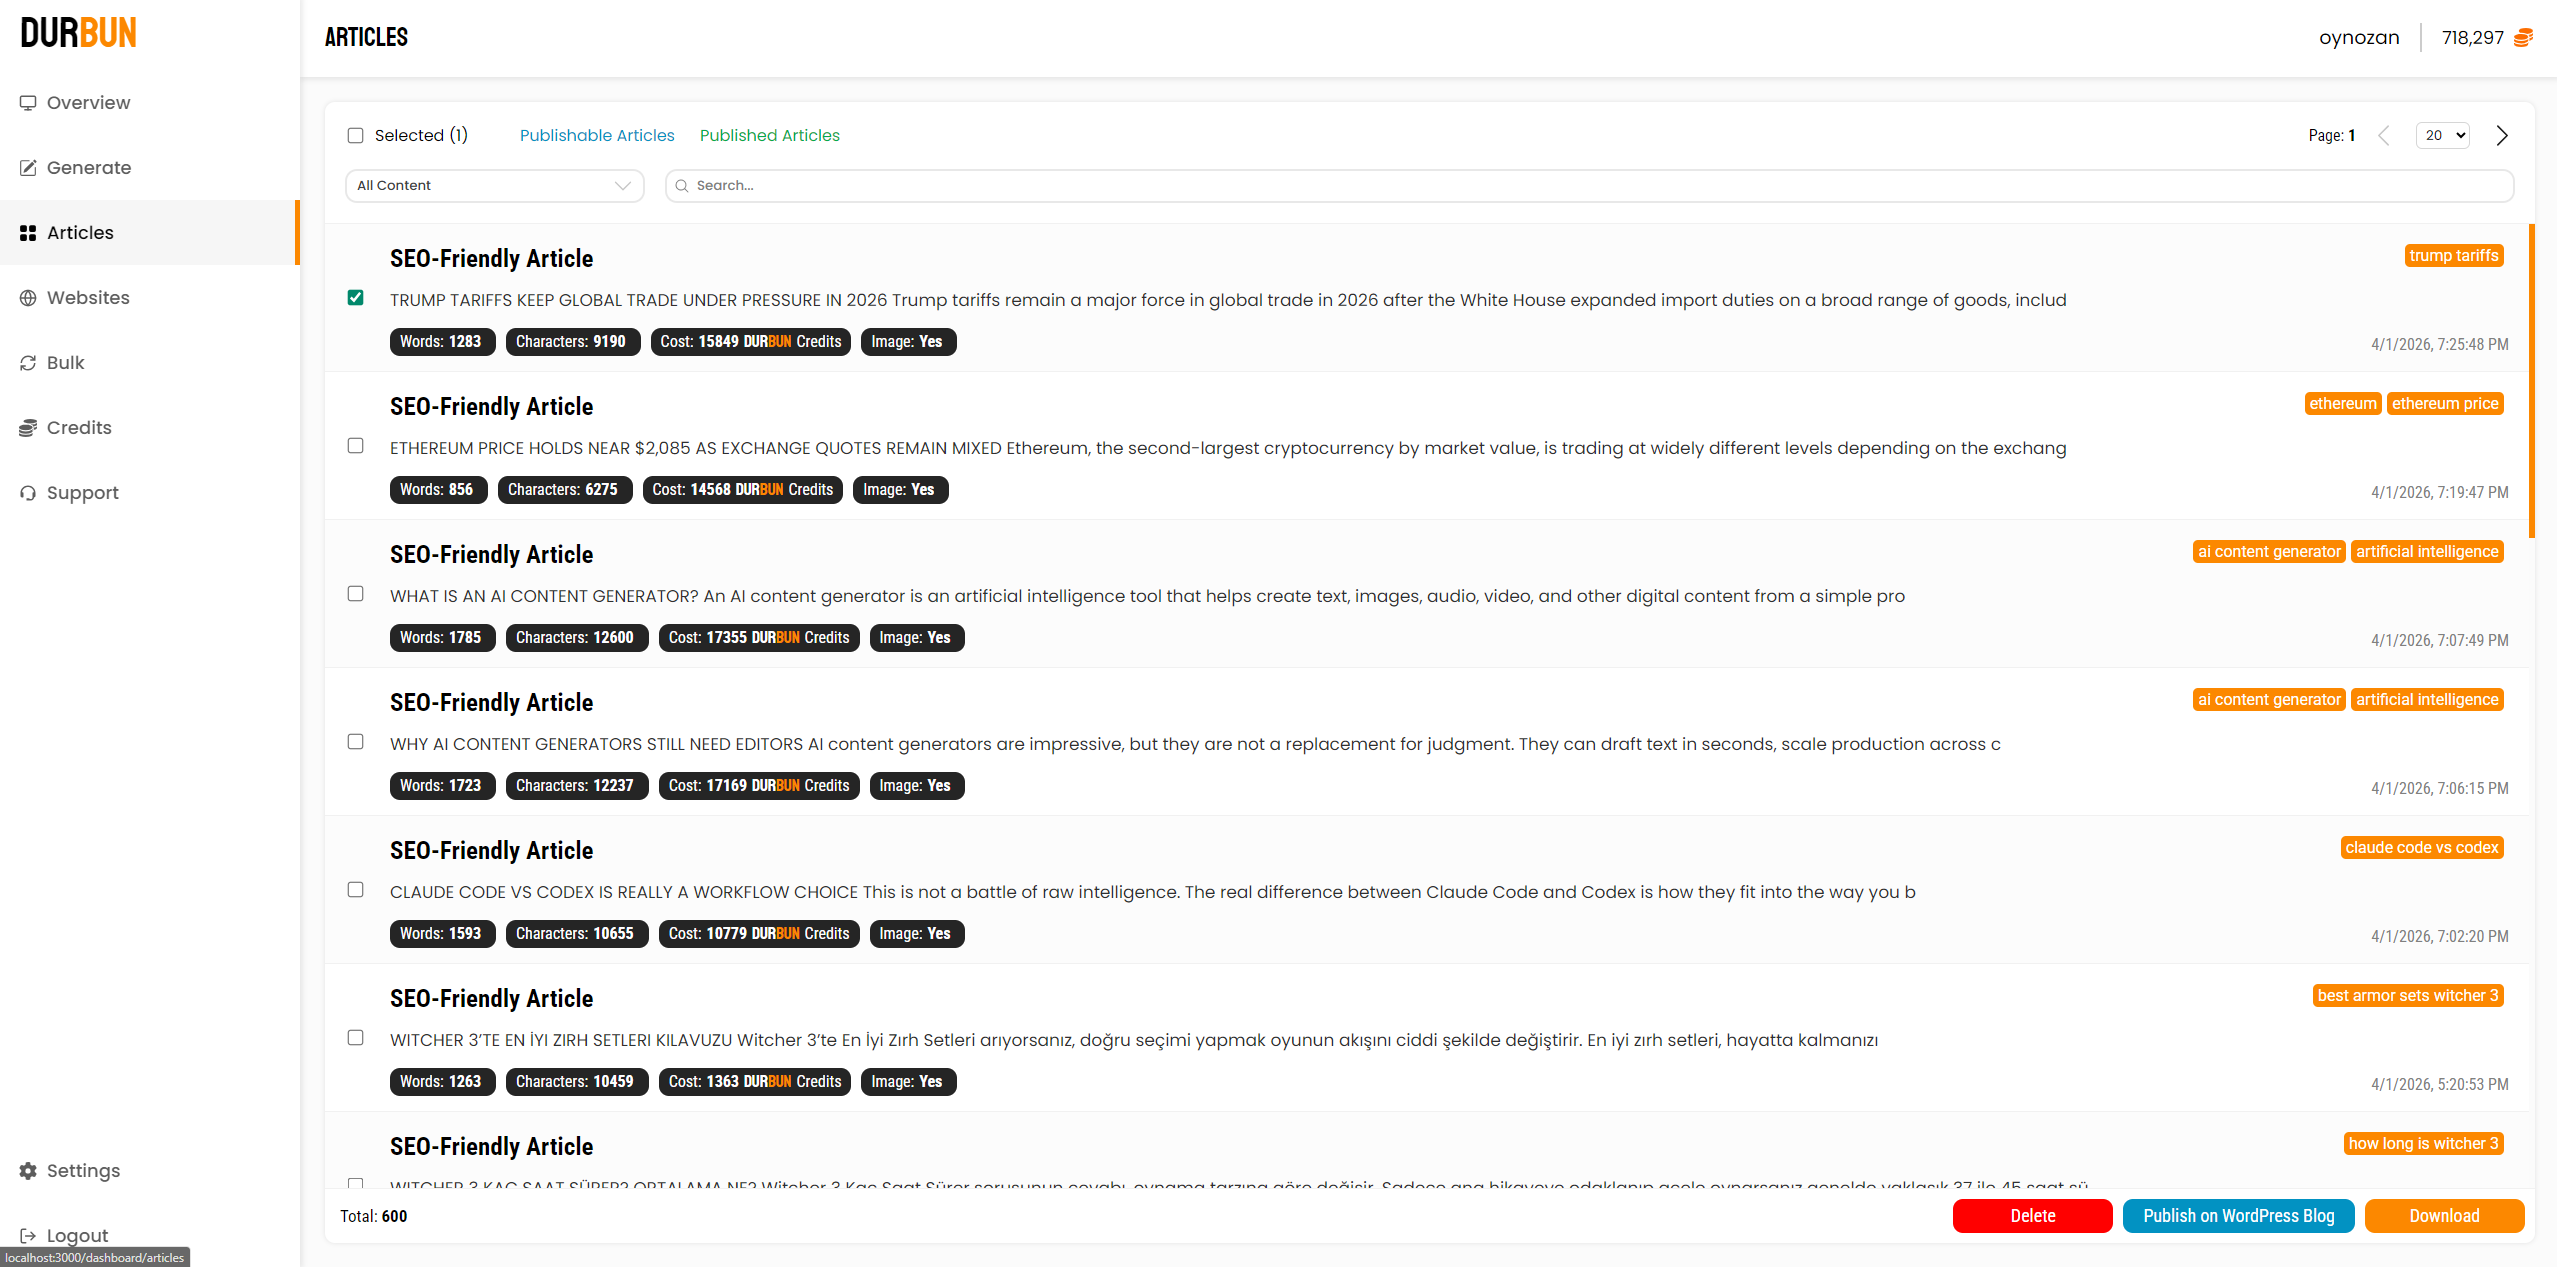Click the Bulk refresh icon
Screen dimensions: 2557x1267
[28, 363]
